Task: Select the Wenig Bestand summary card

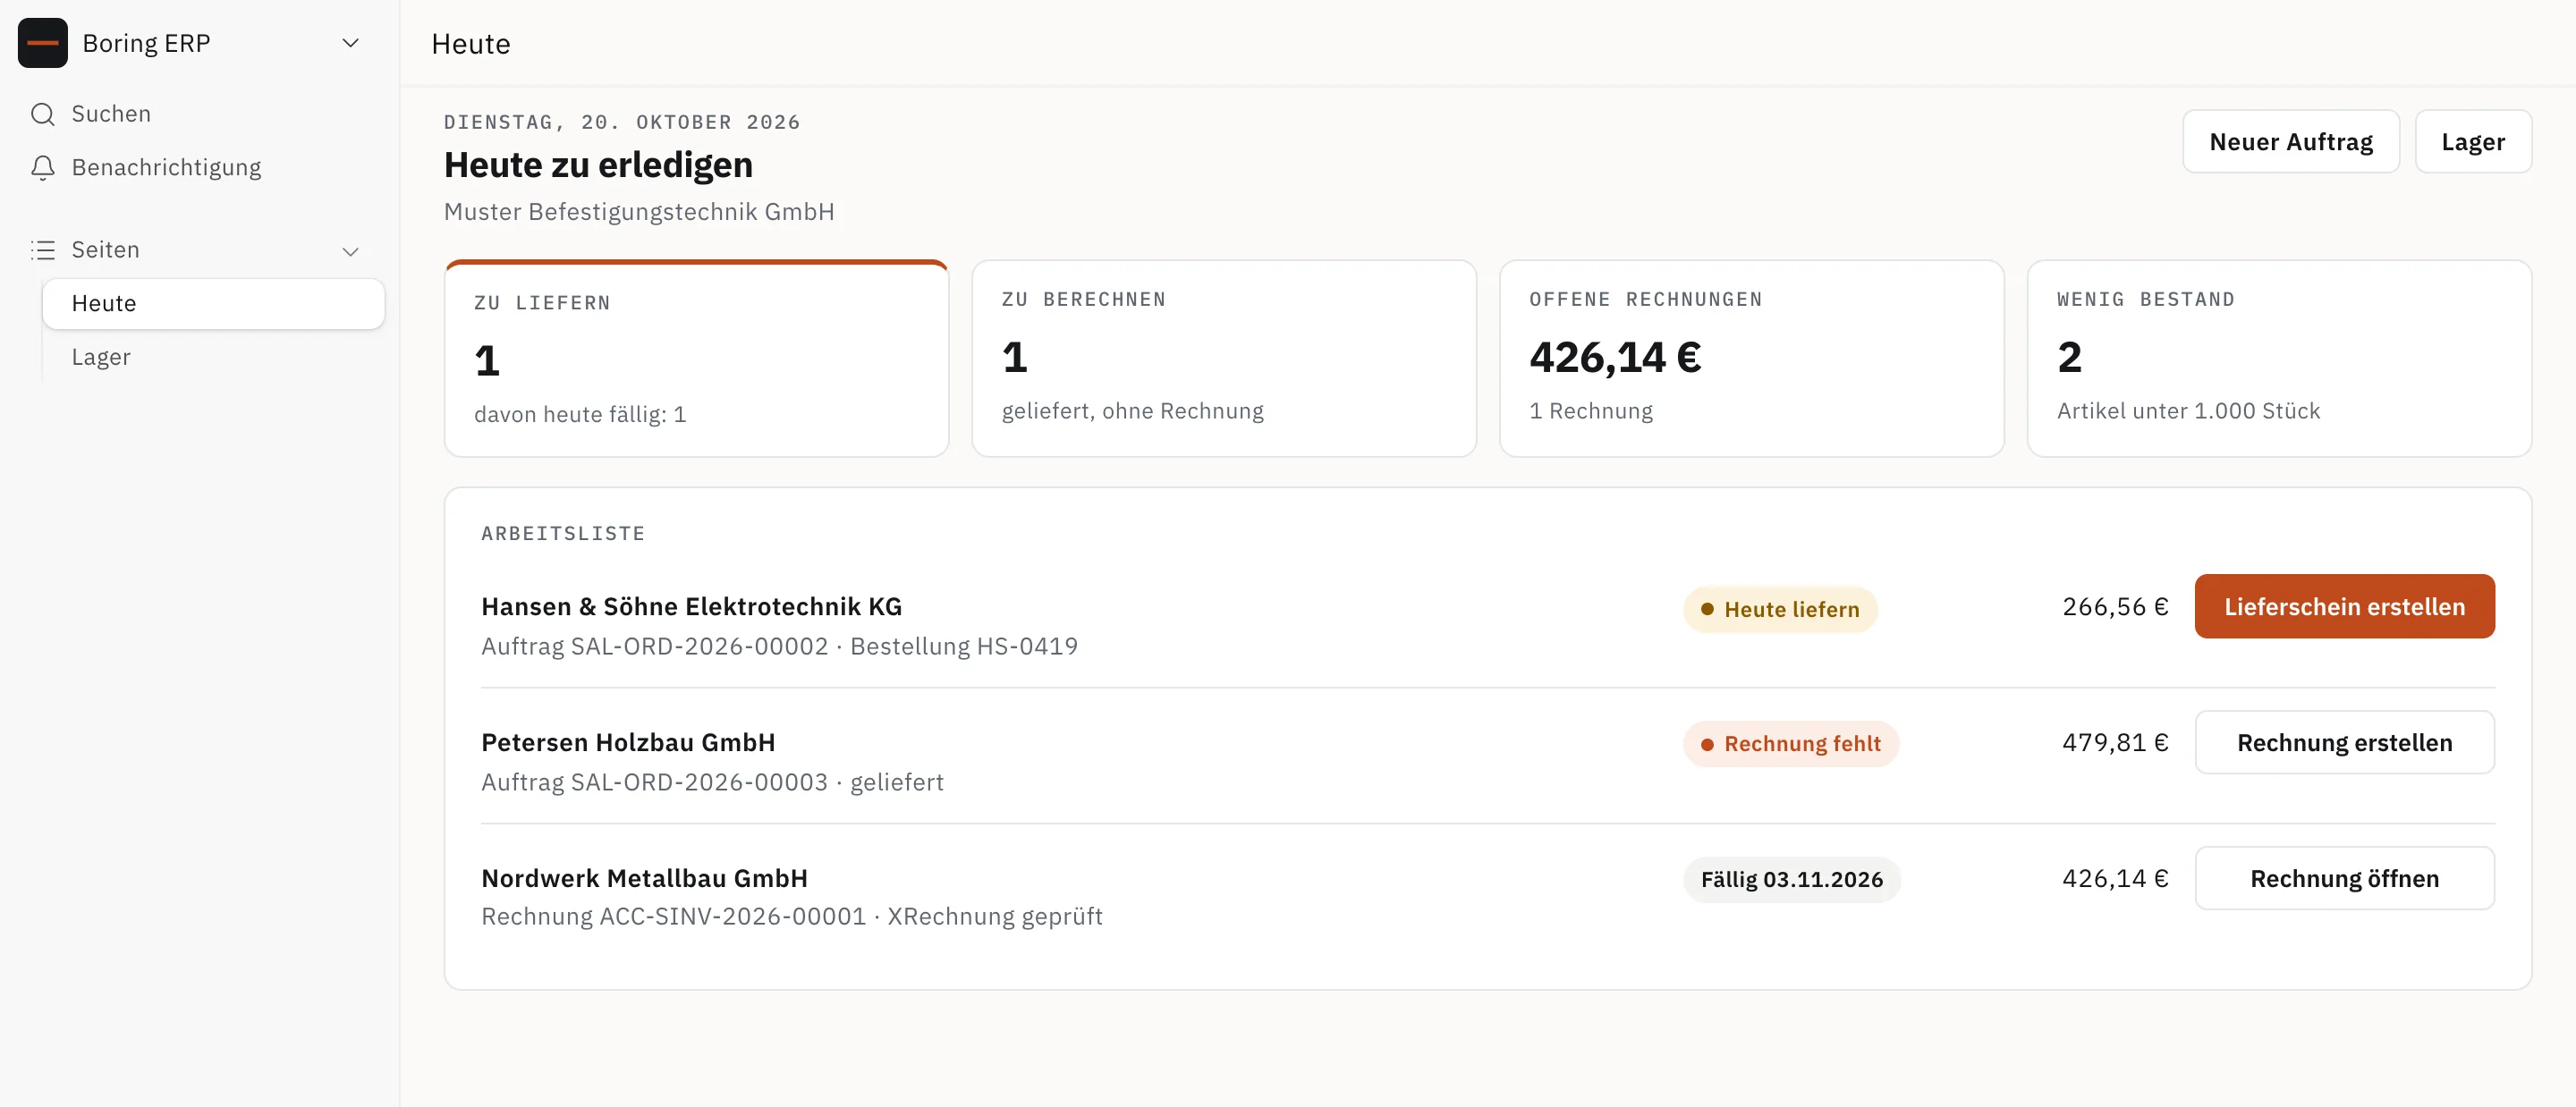Action: point(2279,358)
